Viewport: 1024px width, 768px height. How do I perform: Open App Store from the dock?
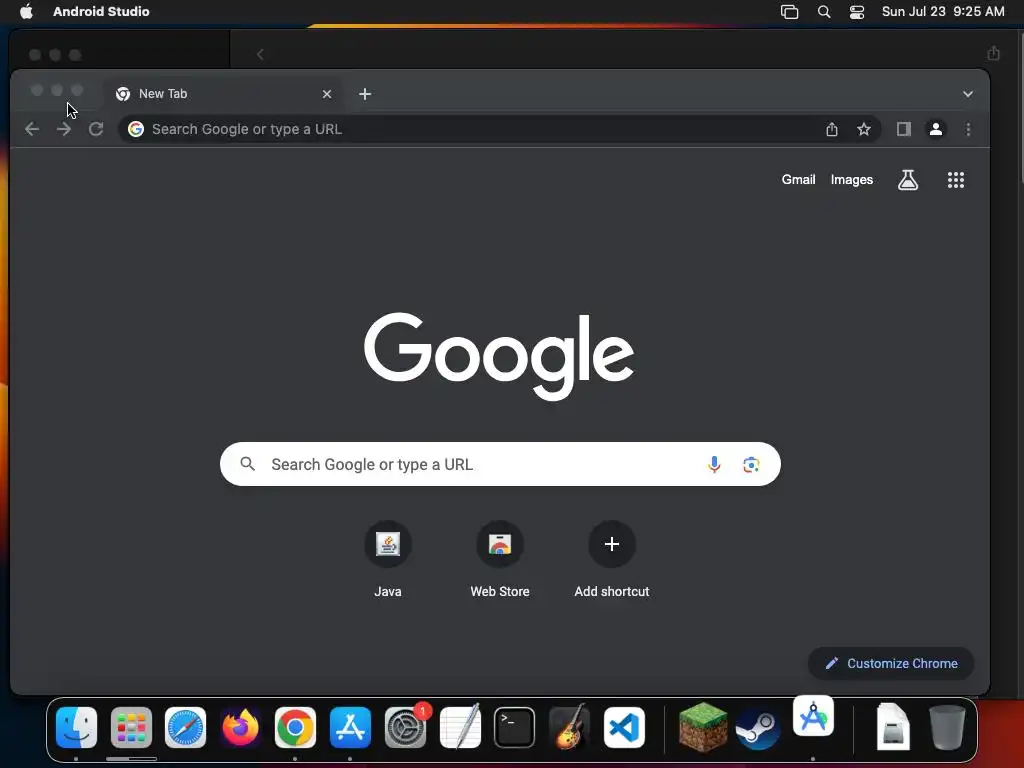[x=350, y=728]
